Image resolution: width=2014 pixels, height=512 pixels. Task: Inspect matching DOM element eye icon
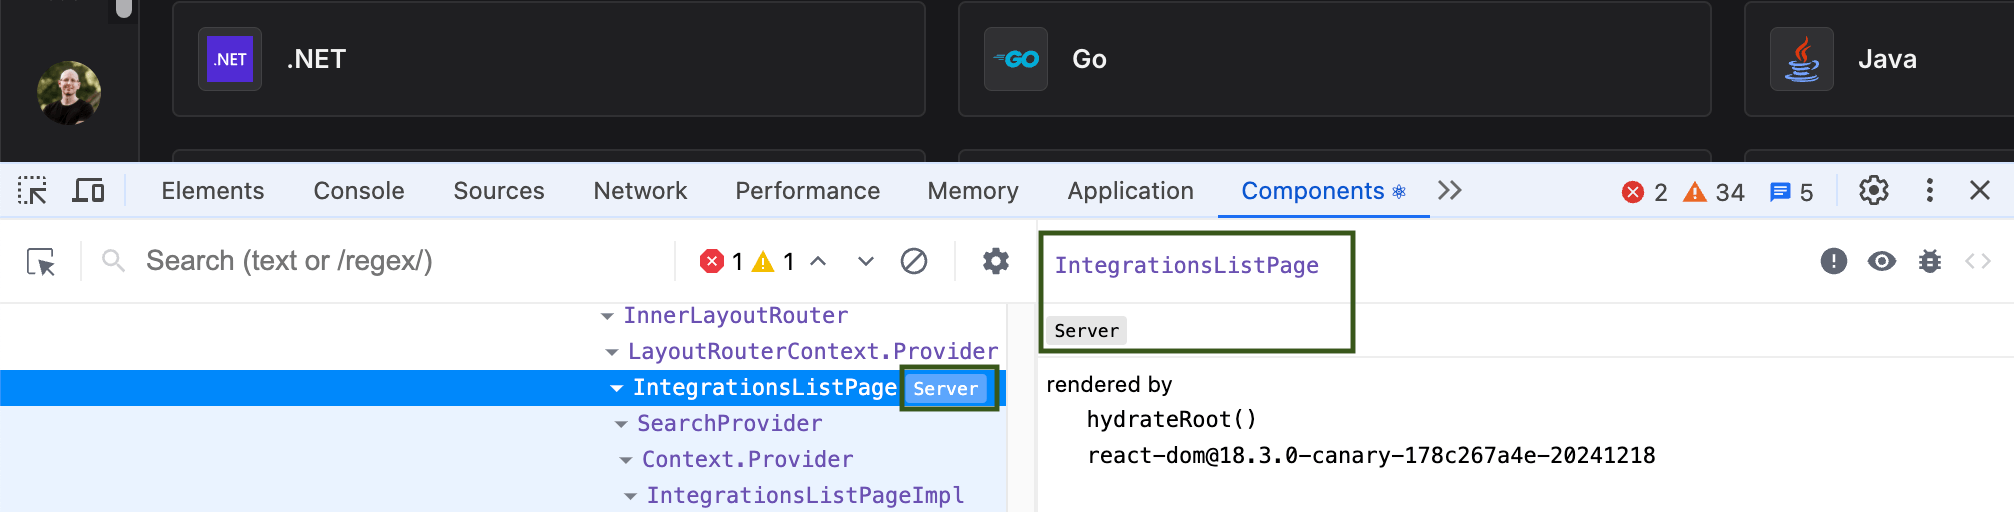tap(1882, 262)
